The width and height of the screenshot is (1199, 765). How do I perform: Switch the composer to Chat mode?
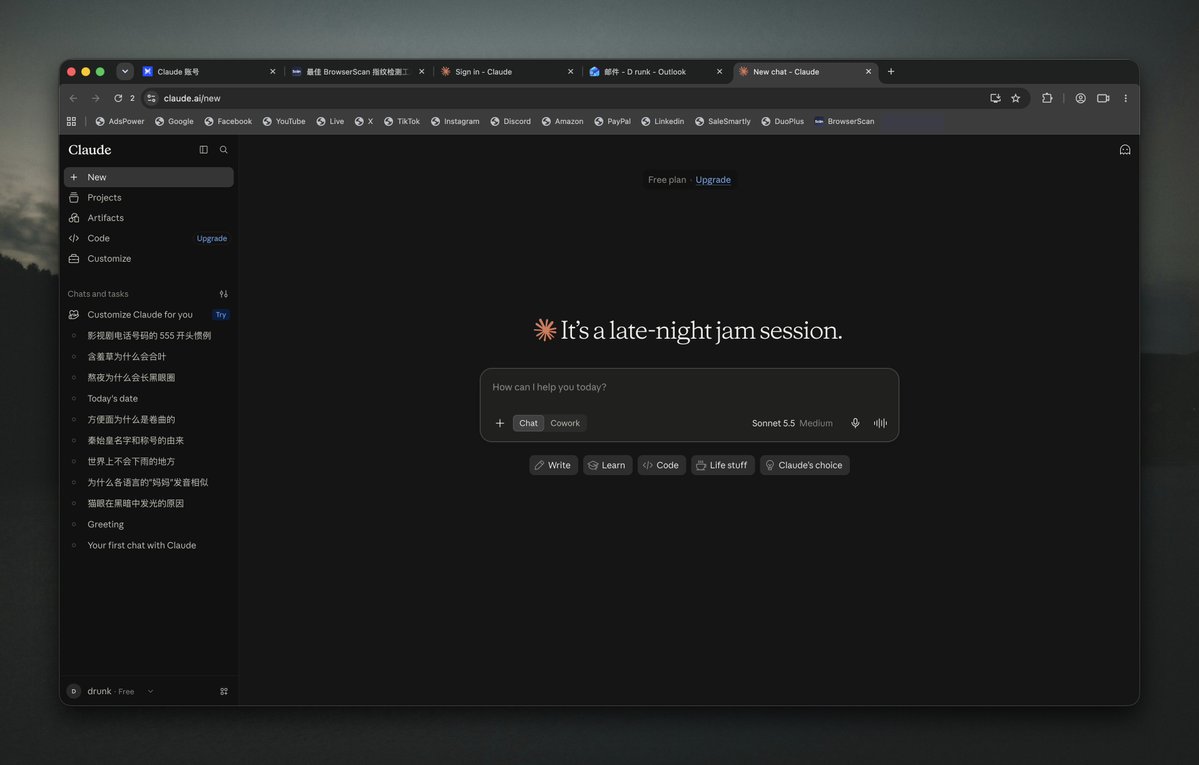528,423
